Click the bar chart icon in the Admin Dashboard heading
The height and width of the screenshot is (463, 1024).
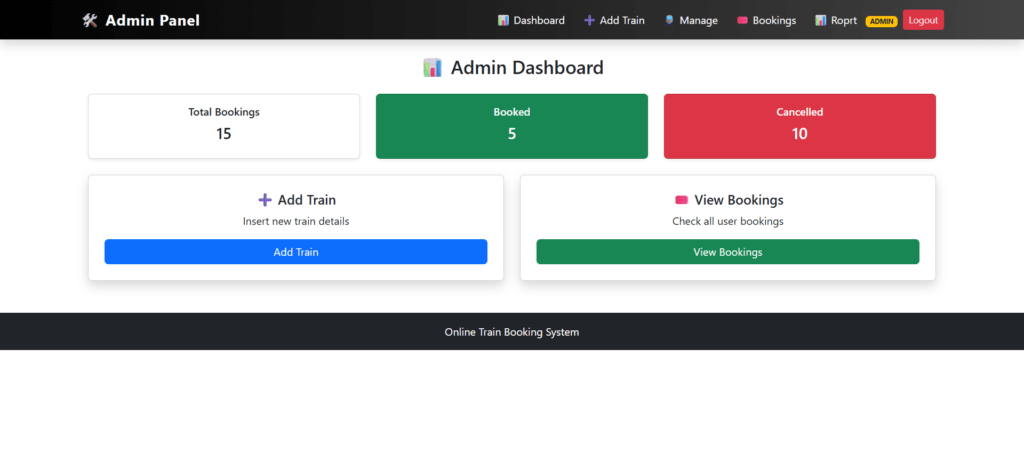tap(432, 67)
